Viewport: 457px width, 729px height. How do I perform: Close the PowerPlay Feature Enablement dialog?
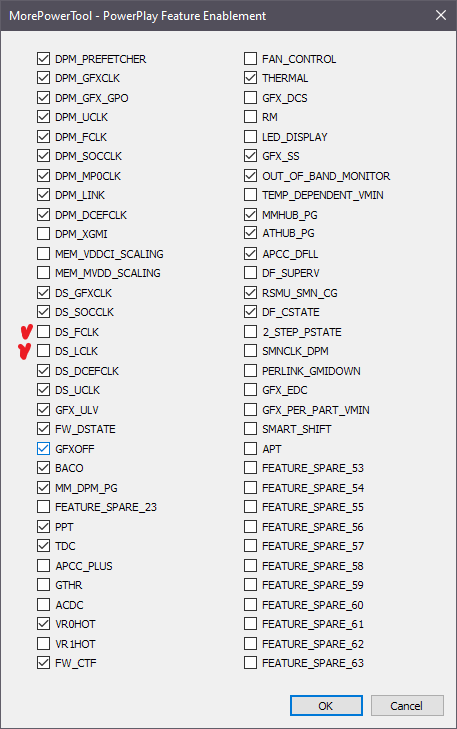[x=441, y=15]
